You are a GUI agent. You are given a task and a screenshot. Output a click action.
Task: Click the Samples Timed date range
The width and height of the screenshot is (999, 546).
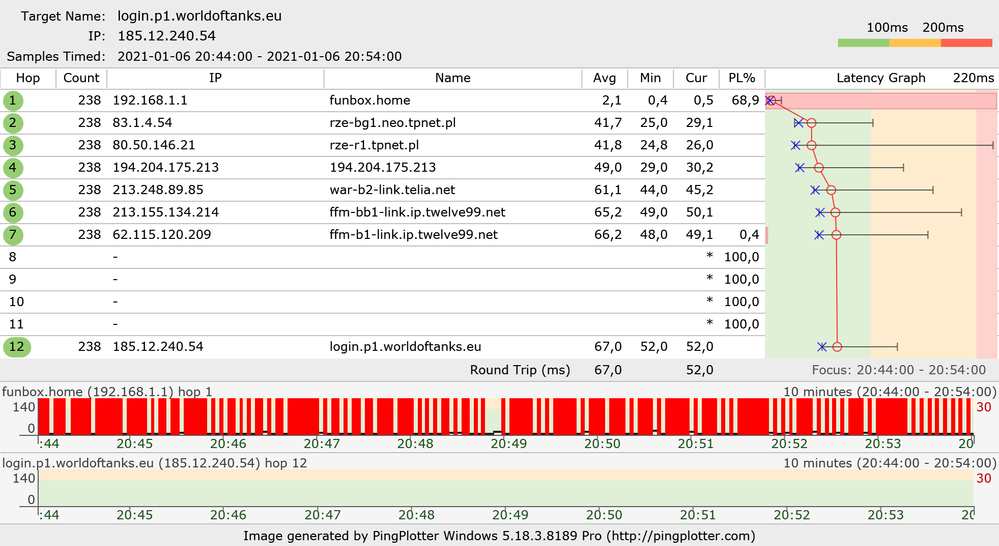click(x=259, y=56)
